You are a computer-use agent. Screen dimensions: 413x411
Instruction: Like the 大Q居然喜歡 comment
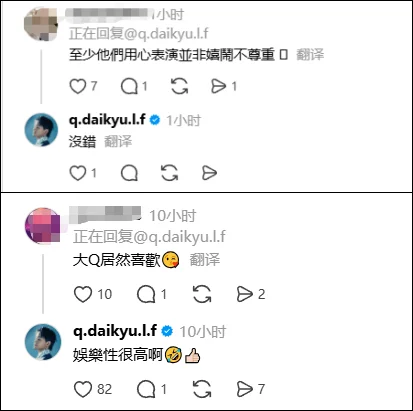(x=83, y=294)
